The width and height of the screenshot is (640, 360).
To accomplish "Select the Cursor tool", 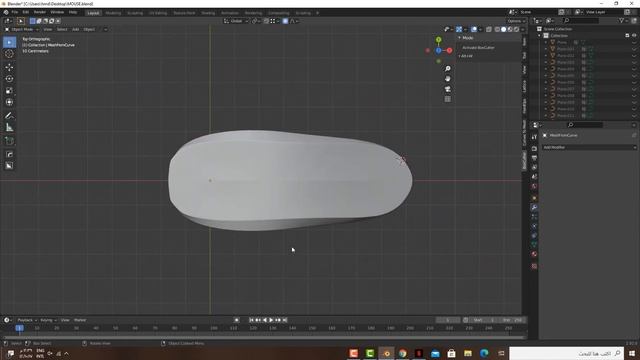I will (x=9, y=54).
